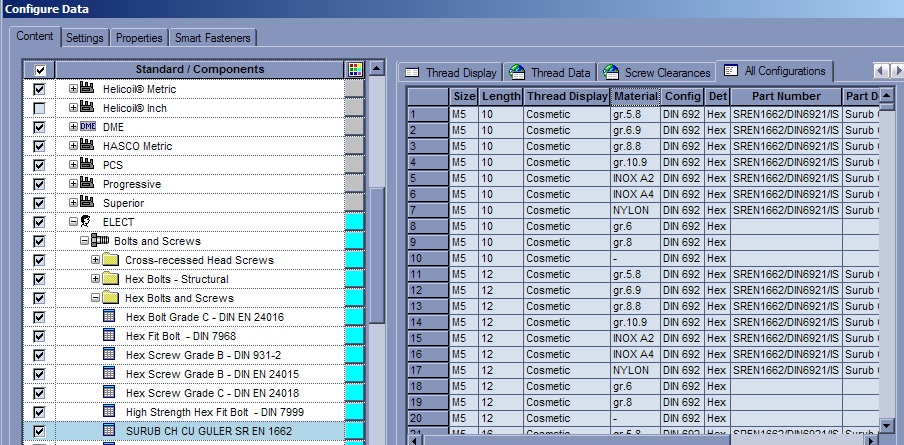This screenshot has height=445, width=904.
Task: Click tree panel scrollbar up arrow
Action: point(376,69)
